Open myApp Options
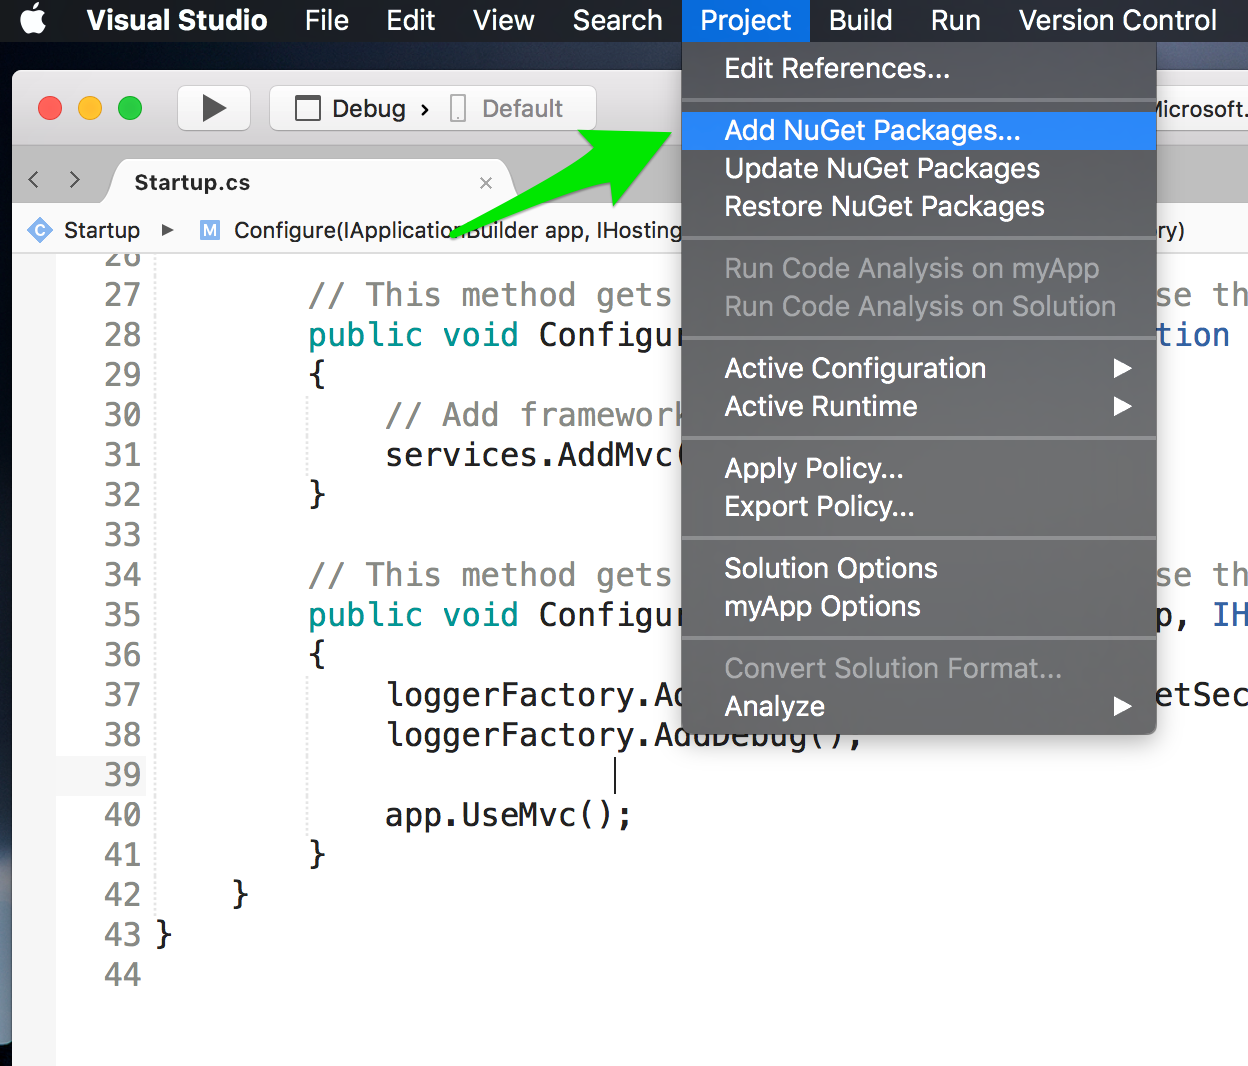 (x=918, y=606)
